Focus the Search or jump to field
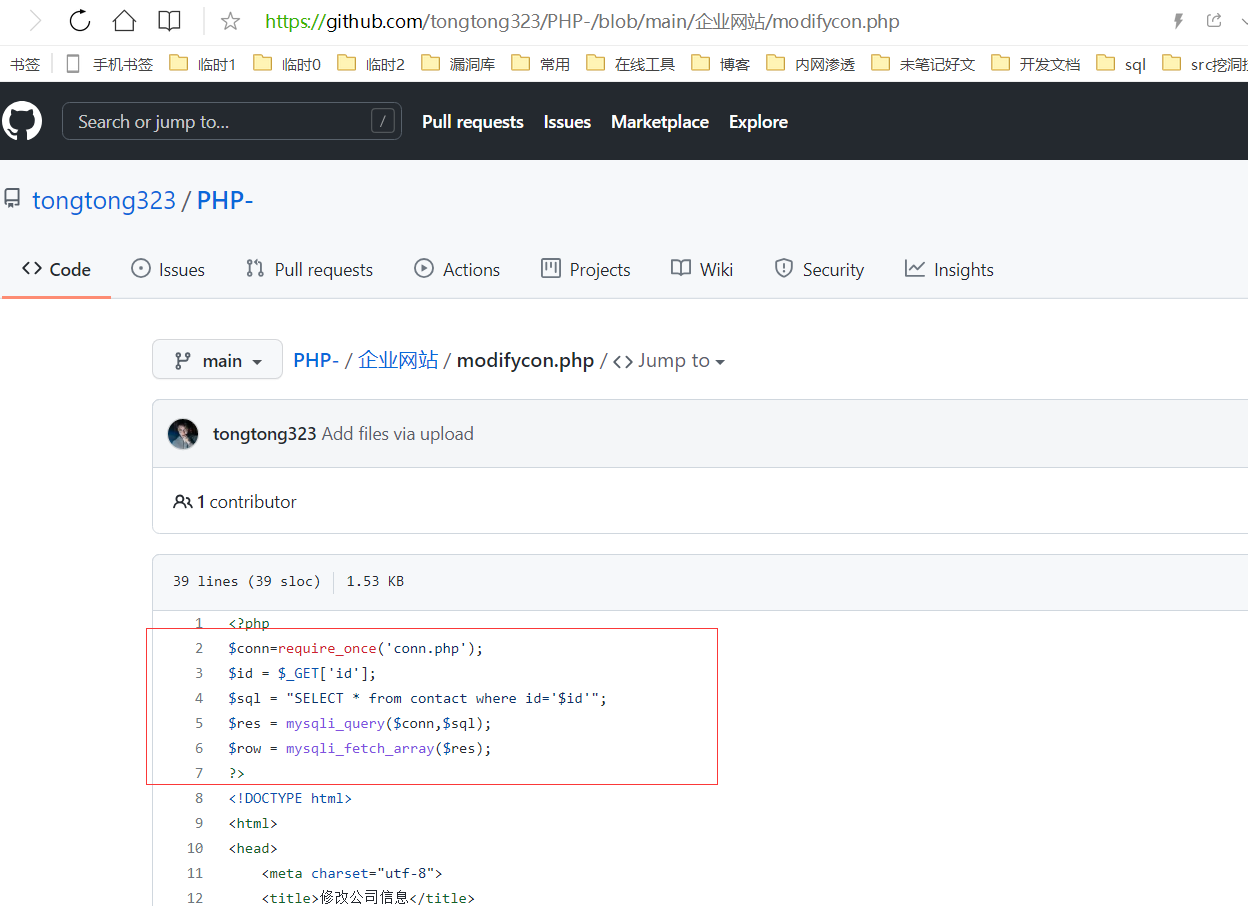The height and width of the screenshot is (906, 1248). click(x=232, y=121)
